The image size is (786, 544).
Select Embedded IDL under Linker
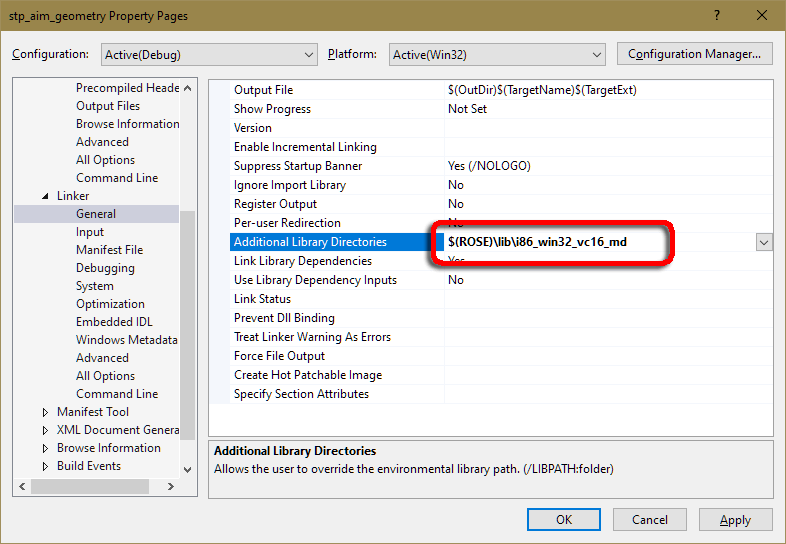tap(114, 322)
